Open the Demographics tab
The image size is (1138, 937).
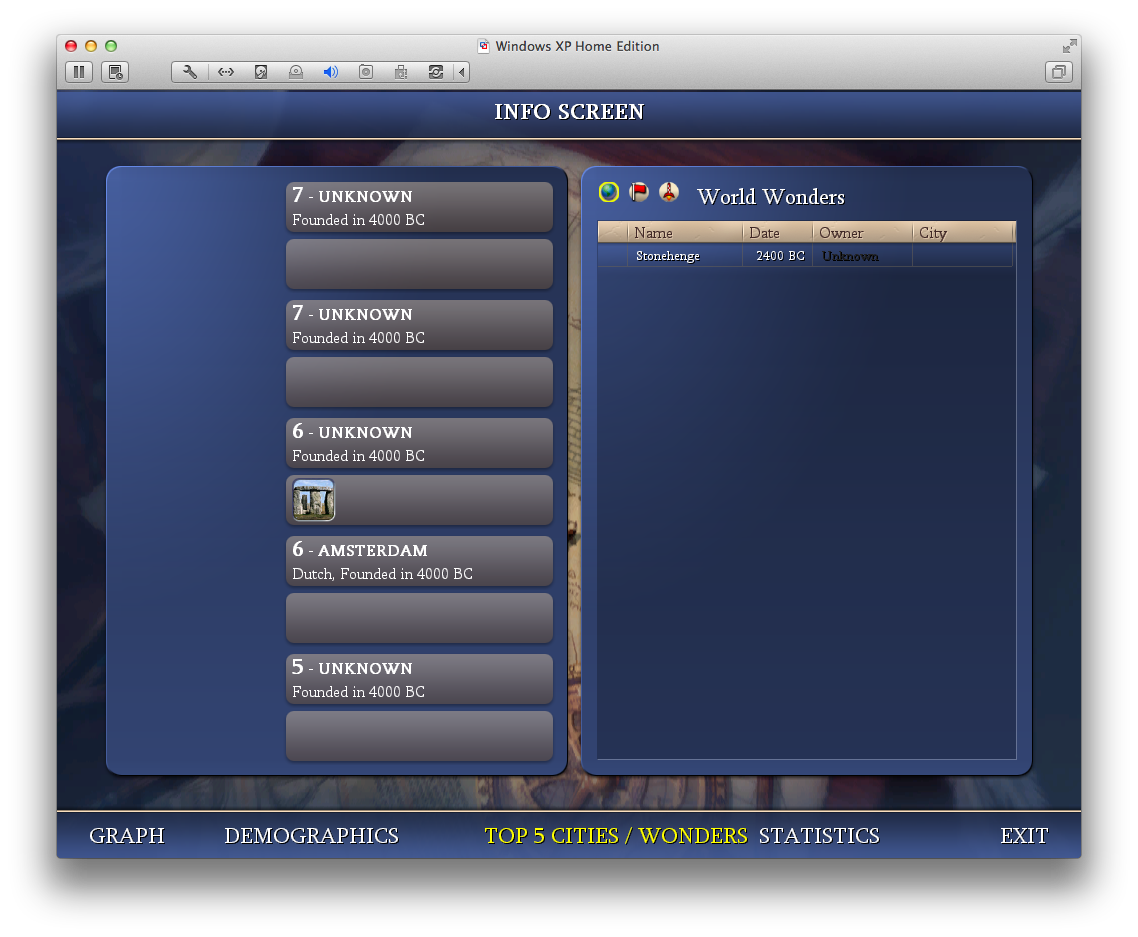(311, 835)
